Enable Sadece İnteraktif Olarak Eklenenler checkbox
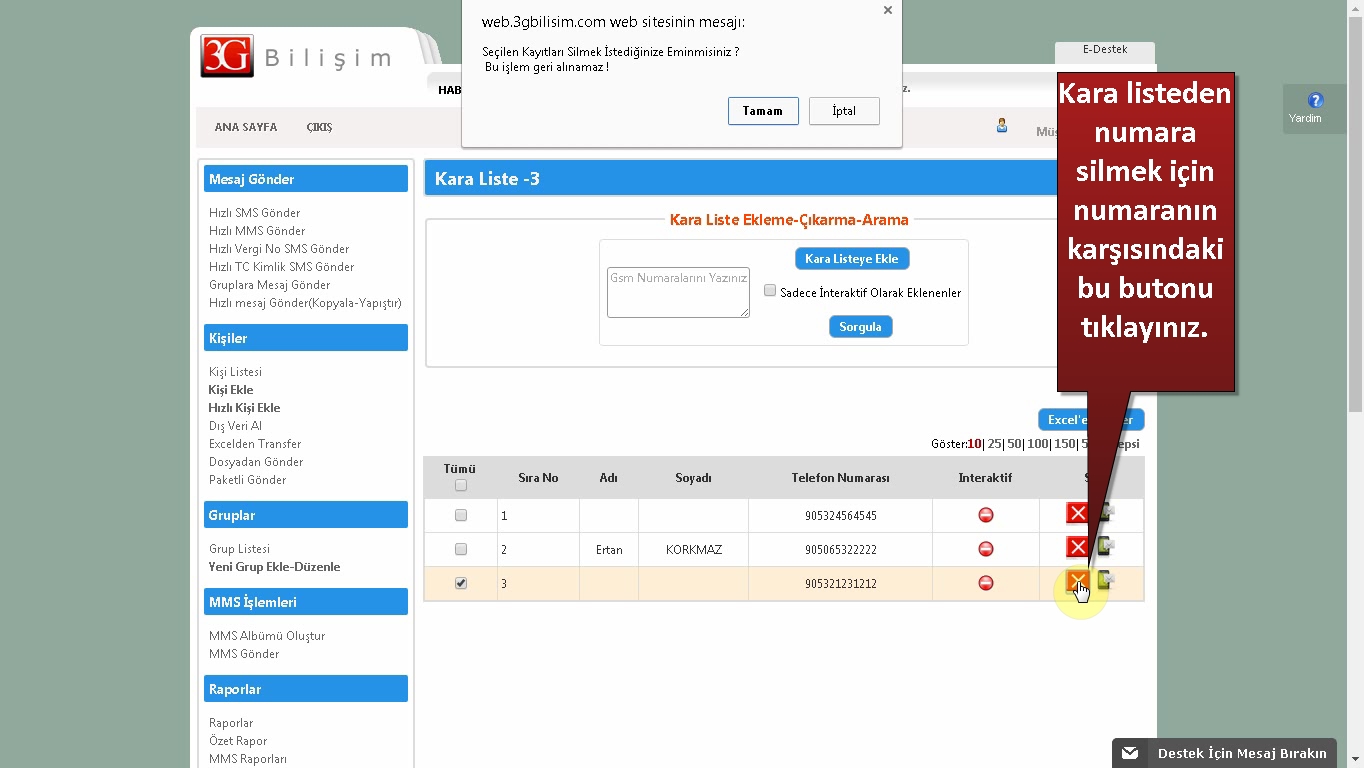The image size is (1364, 768). point(770,291)
